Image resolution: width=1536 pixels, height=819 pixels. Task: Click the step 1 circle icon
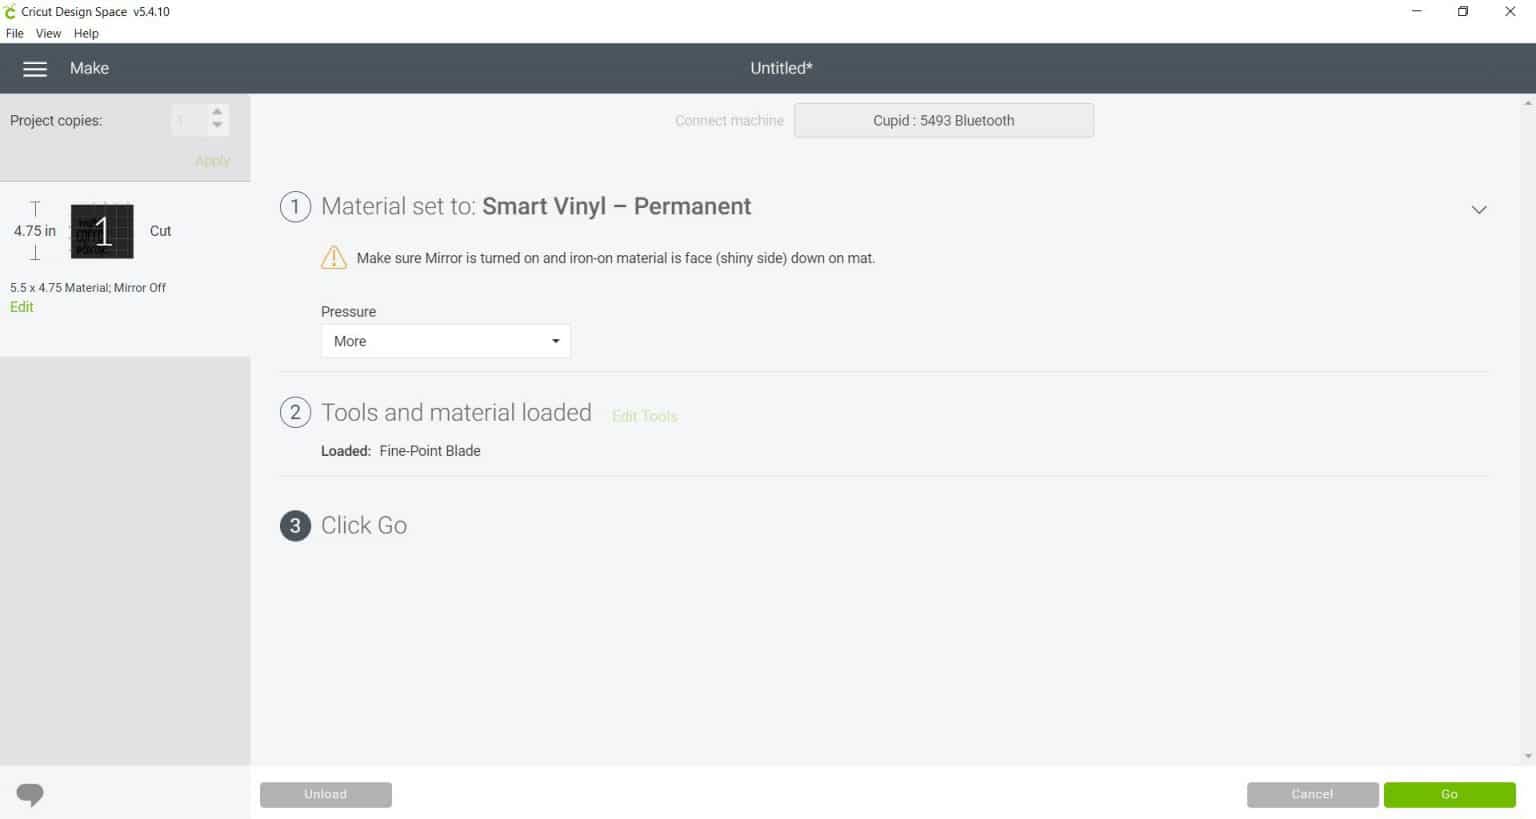(295, 207)
